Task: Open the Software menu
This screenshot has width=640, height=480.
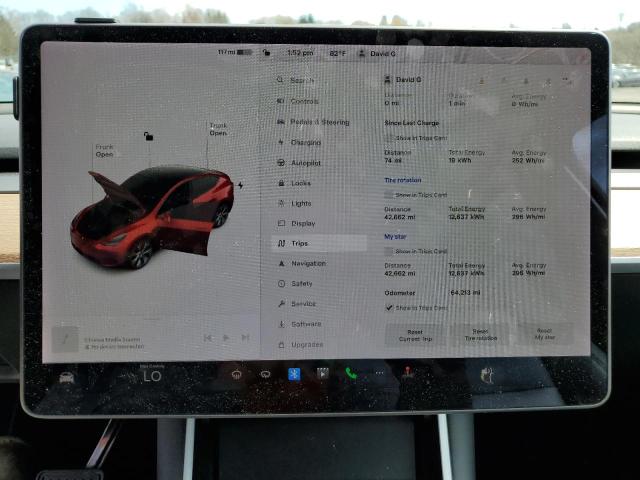Action: tap(306, 324)
